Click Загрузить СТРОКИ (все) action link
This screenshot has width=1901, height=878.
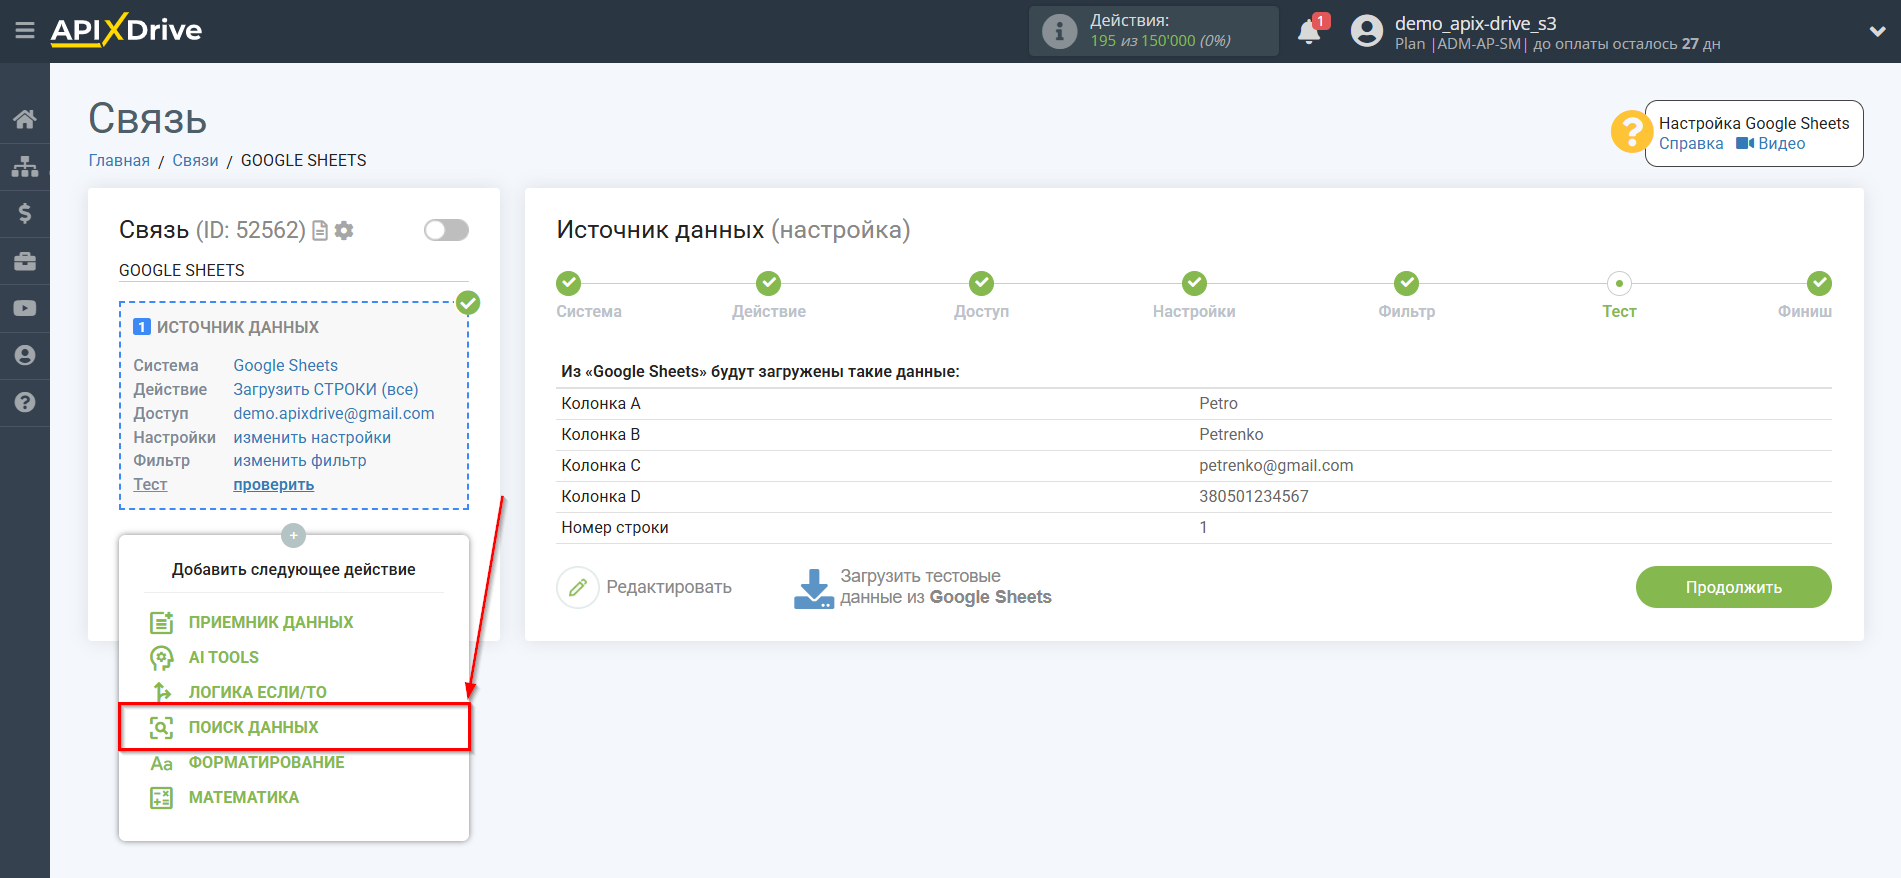(325, 389)
